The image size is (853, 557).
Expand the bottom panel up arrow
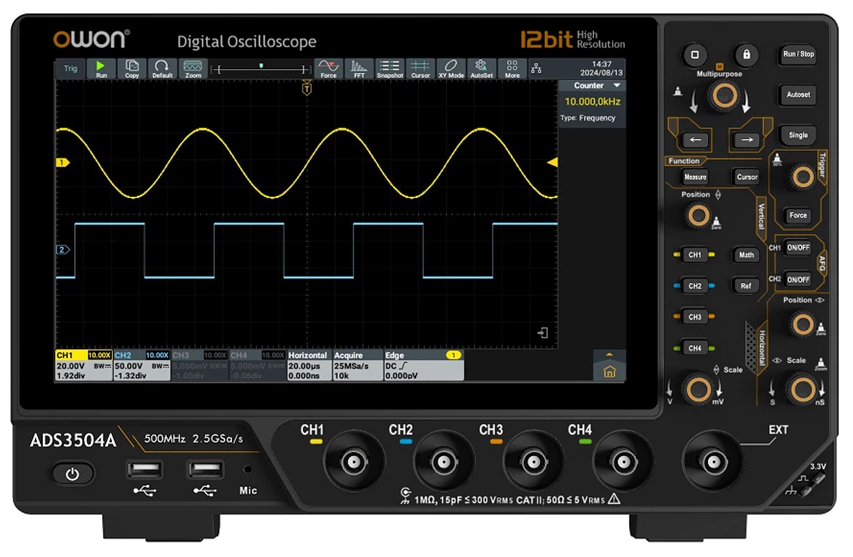point(604,354)
